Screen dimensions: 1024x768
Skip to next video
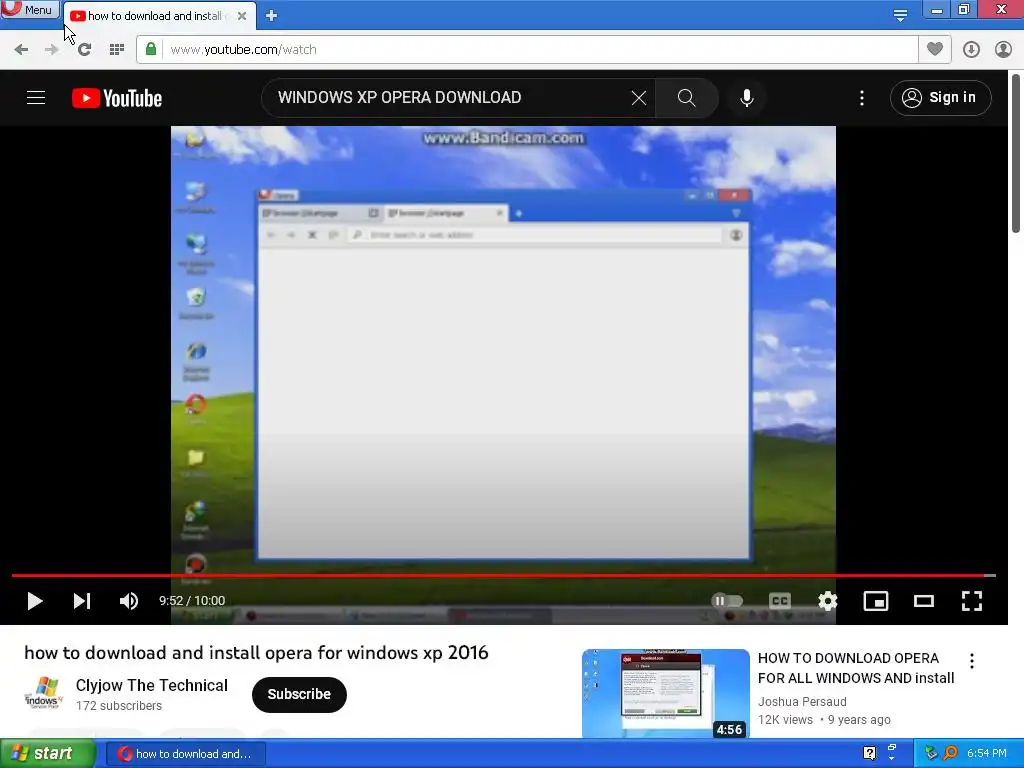82,601
